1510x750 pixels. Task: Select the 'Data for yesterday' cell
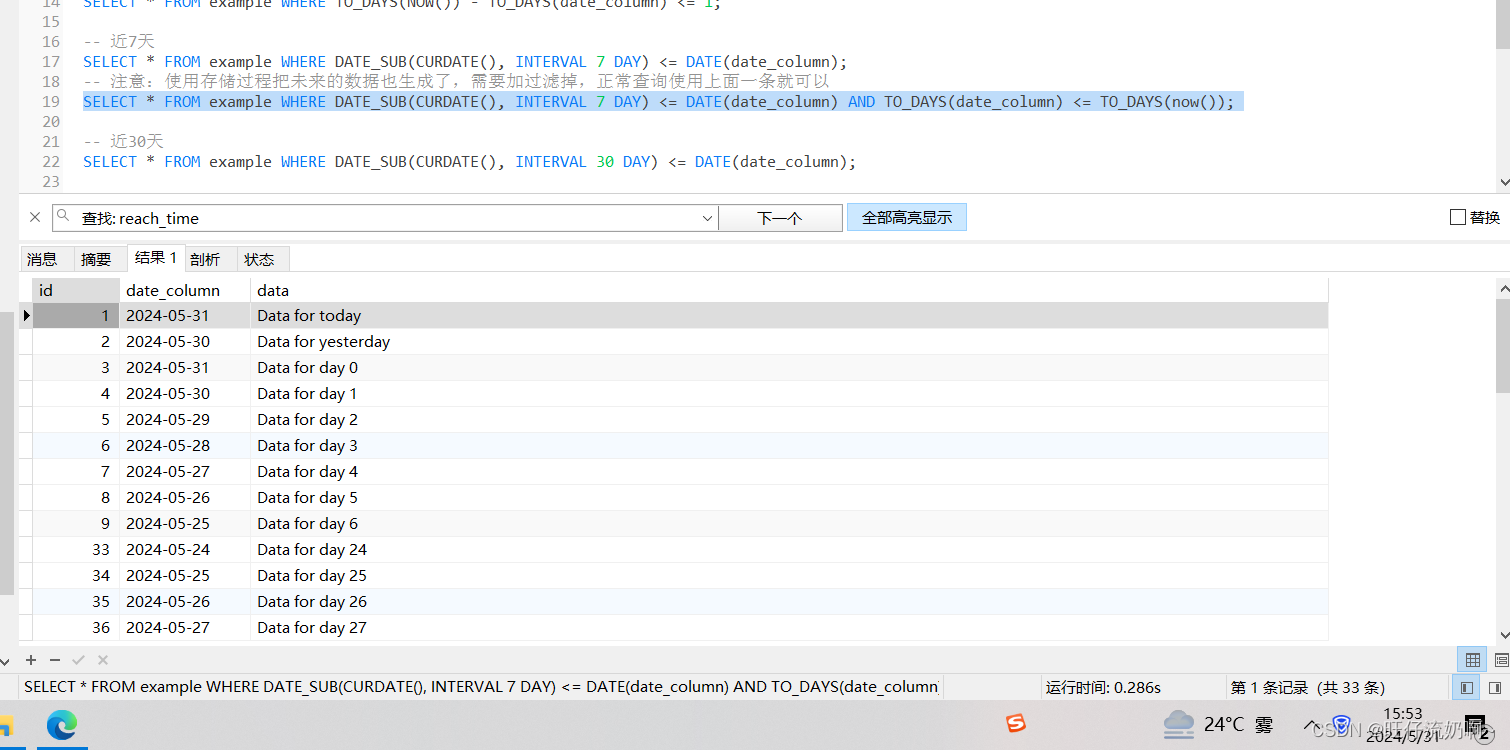point(789,342)
